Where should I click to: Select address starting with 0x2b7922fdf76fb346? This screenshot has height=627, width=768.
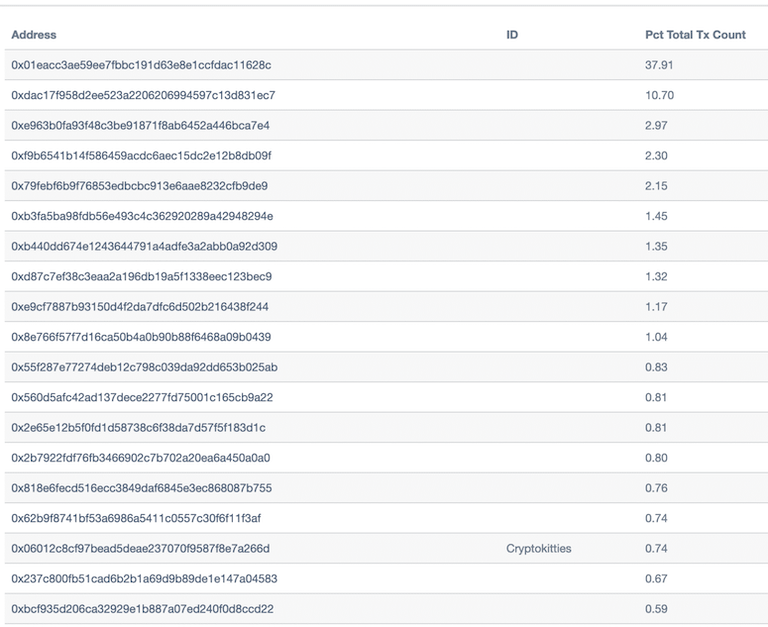click(x=141, y=458)
